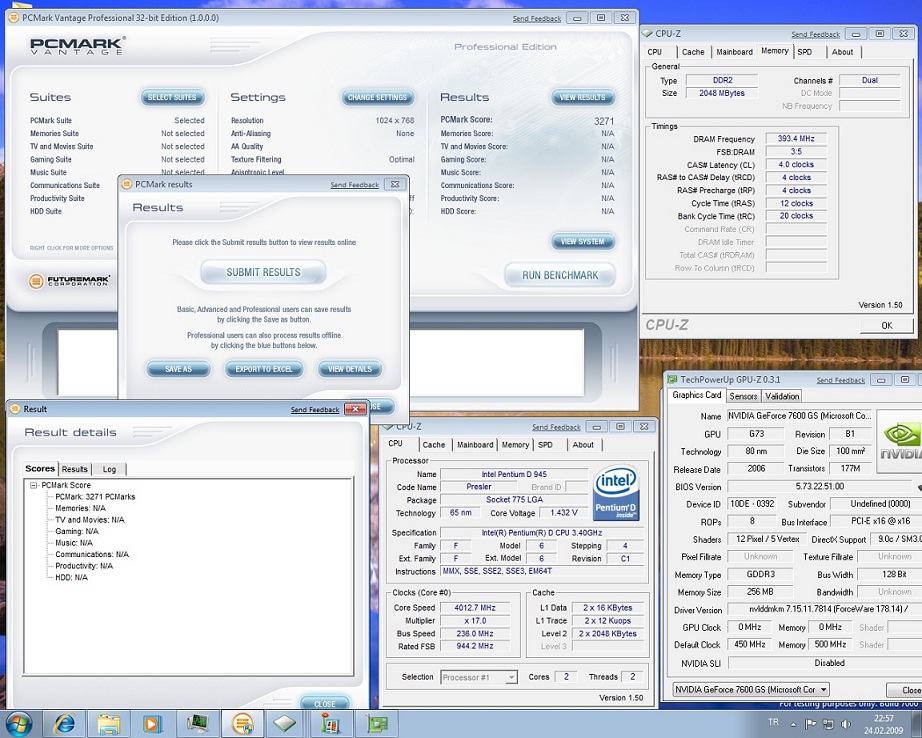Click the Memory CPU-Z window title icon
The width and height of the screenshot is (922, 738).
647,34
